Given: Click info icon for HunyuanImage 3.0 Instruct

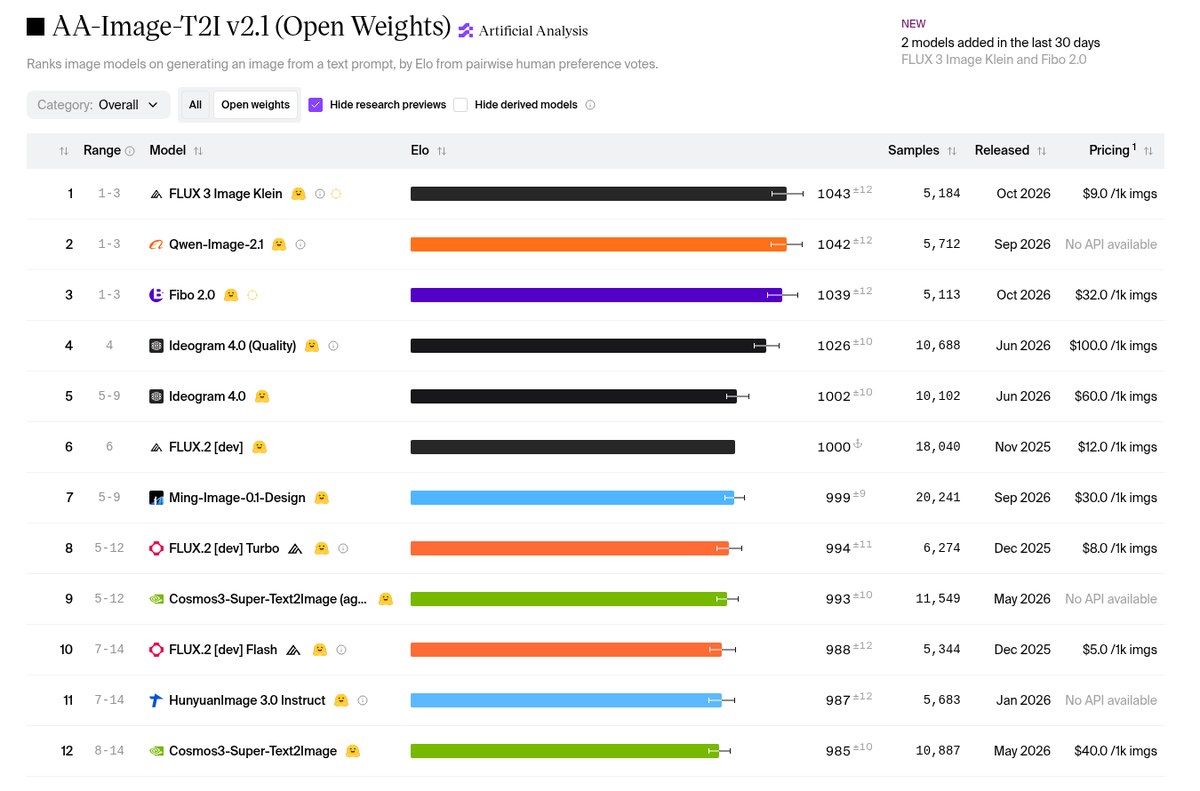Looking at the screenshot, I should pyautogui.click(x=362, y=700).
